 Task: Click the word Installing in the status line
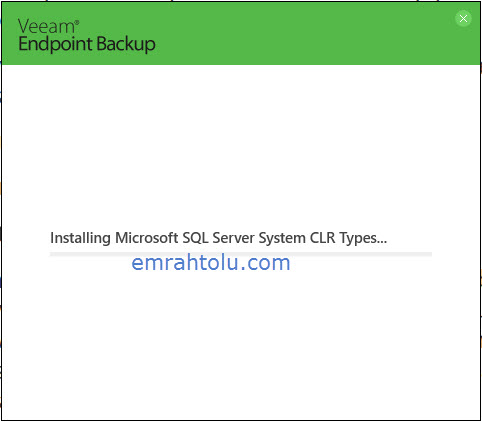click(80, 239)
